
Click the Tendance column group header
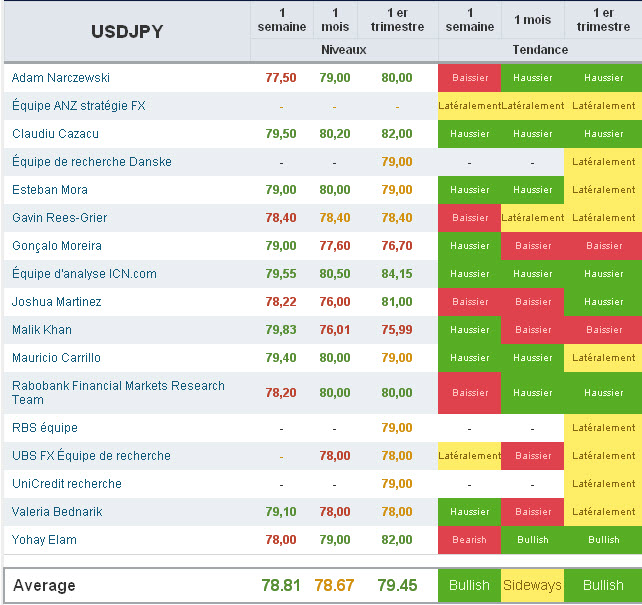(540, 50)
